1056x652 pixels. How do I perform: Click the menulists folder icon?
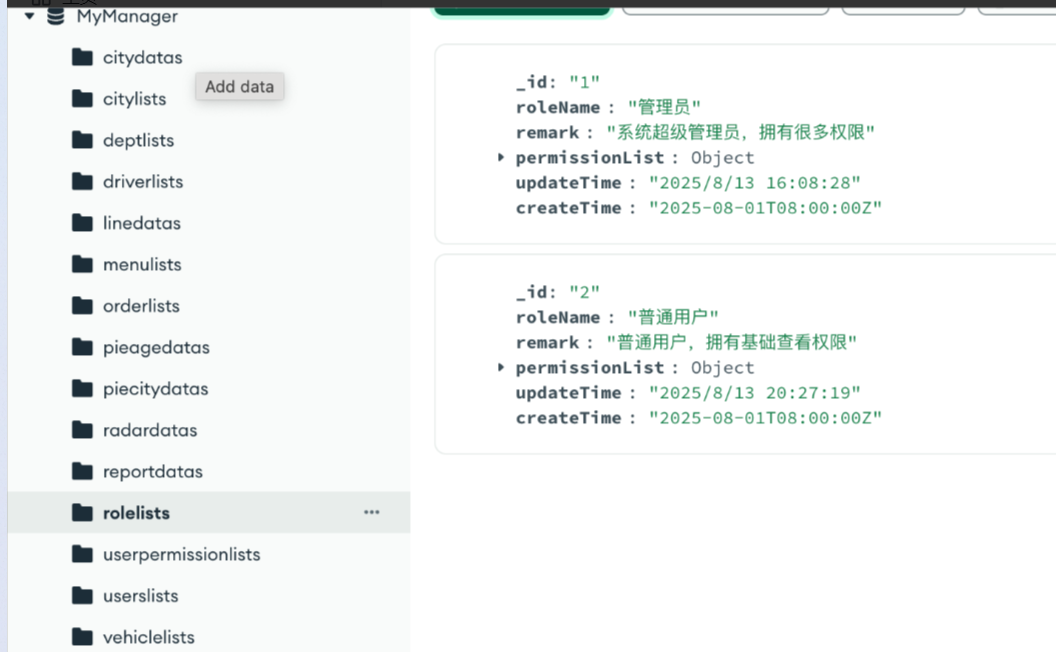[82, 265]
